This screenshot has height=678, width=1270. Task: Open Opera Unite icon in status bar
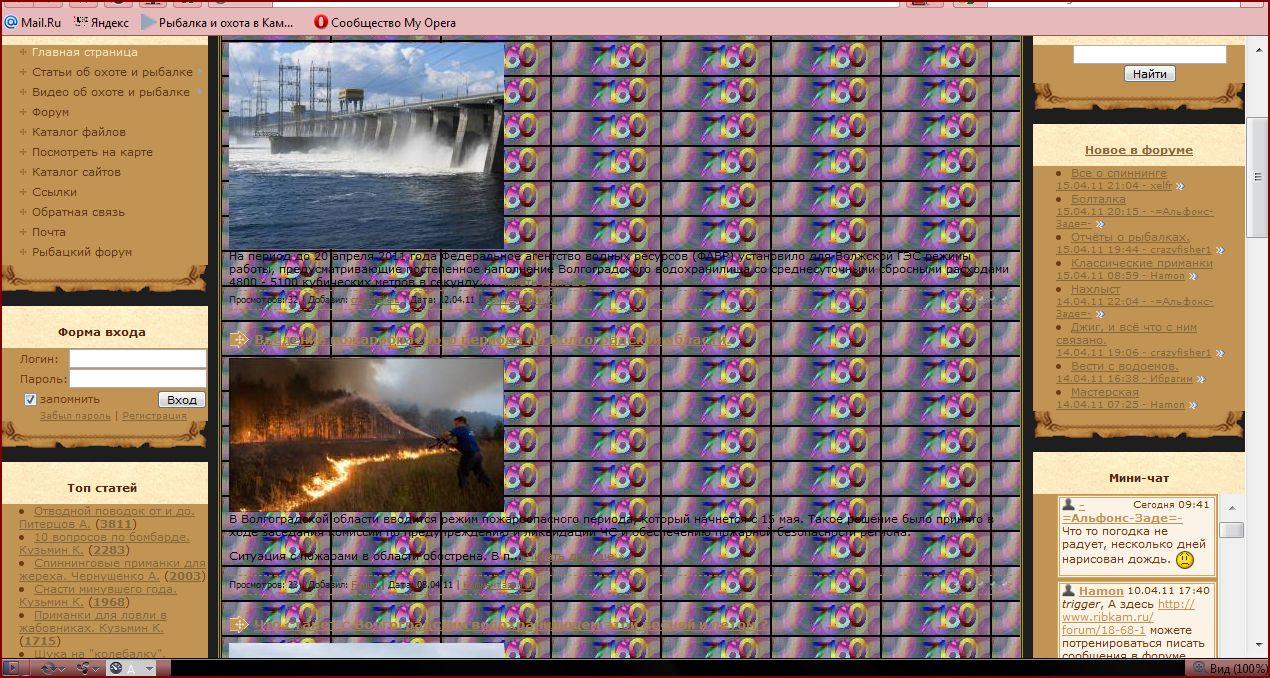[x=83, y=668]
